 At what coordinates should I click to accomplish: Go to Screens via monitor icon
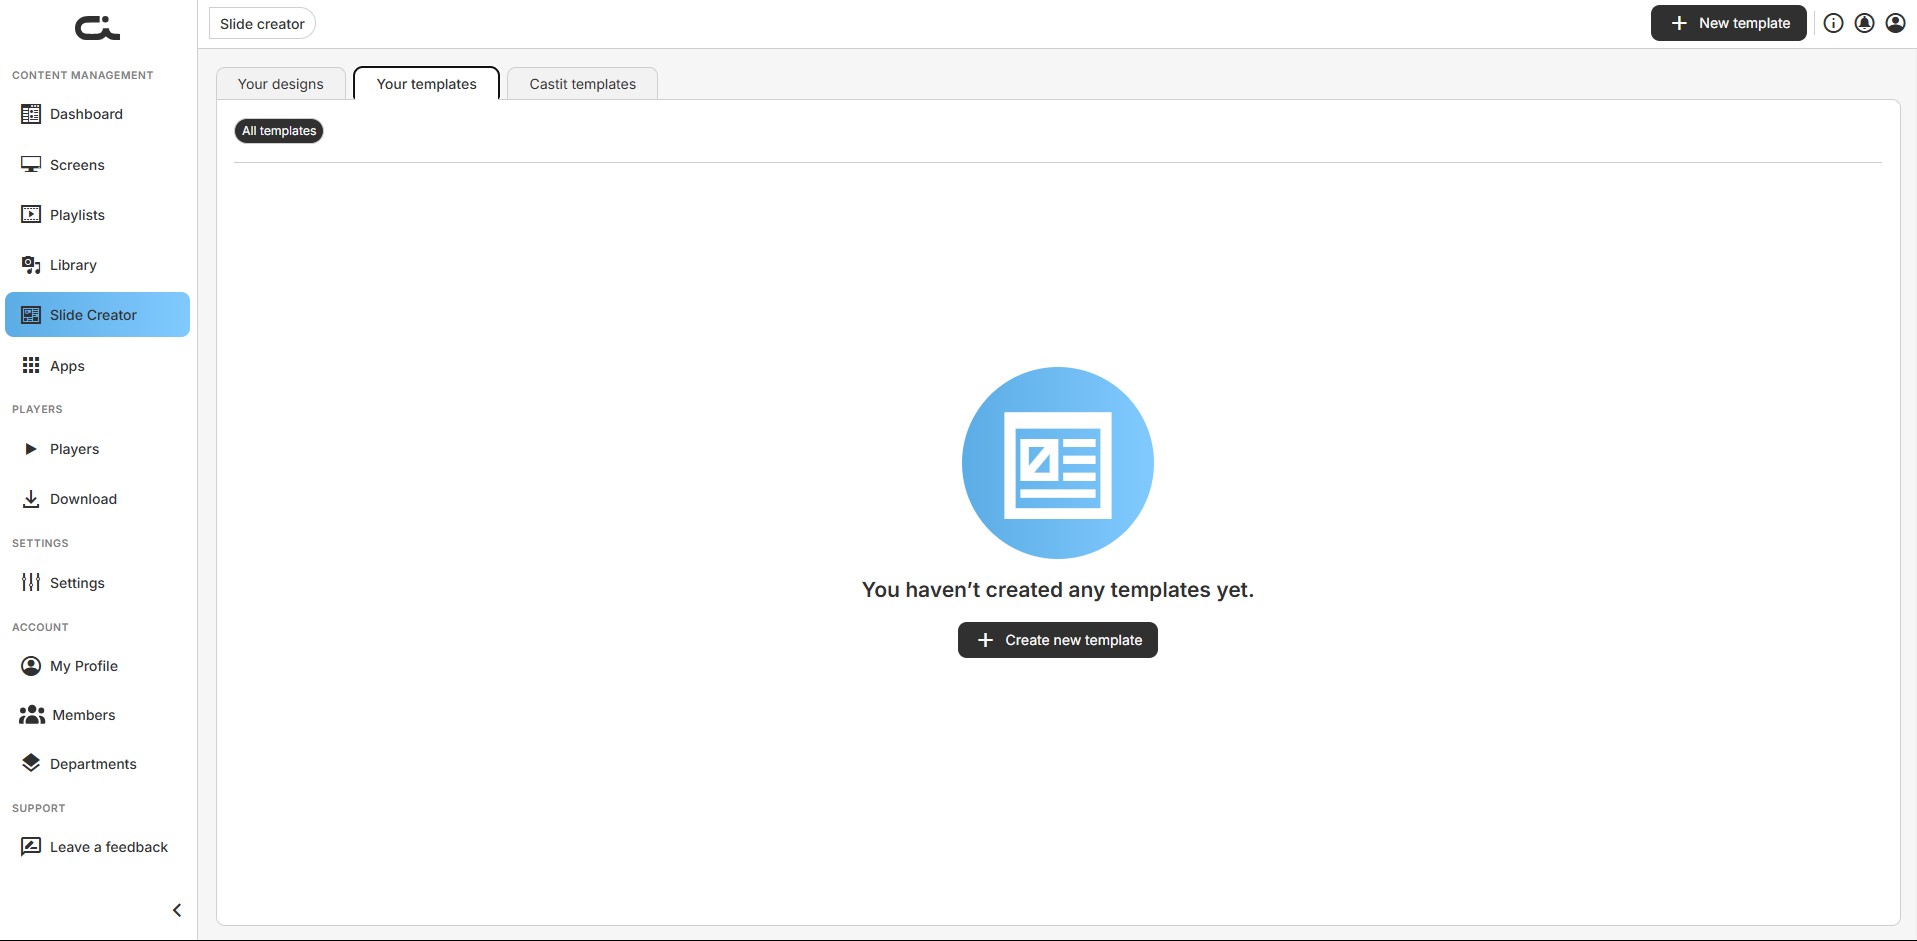tap(31, 165)
